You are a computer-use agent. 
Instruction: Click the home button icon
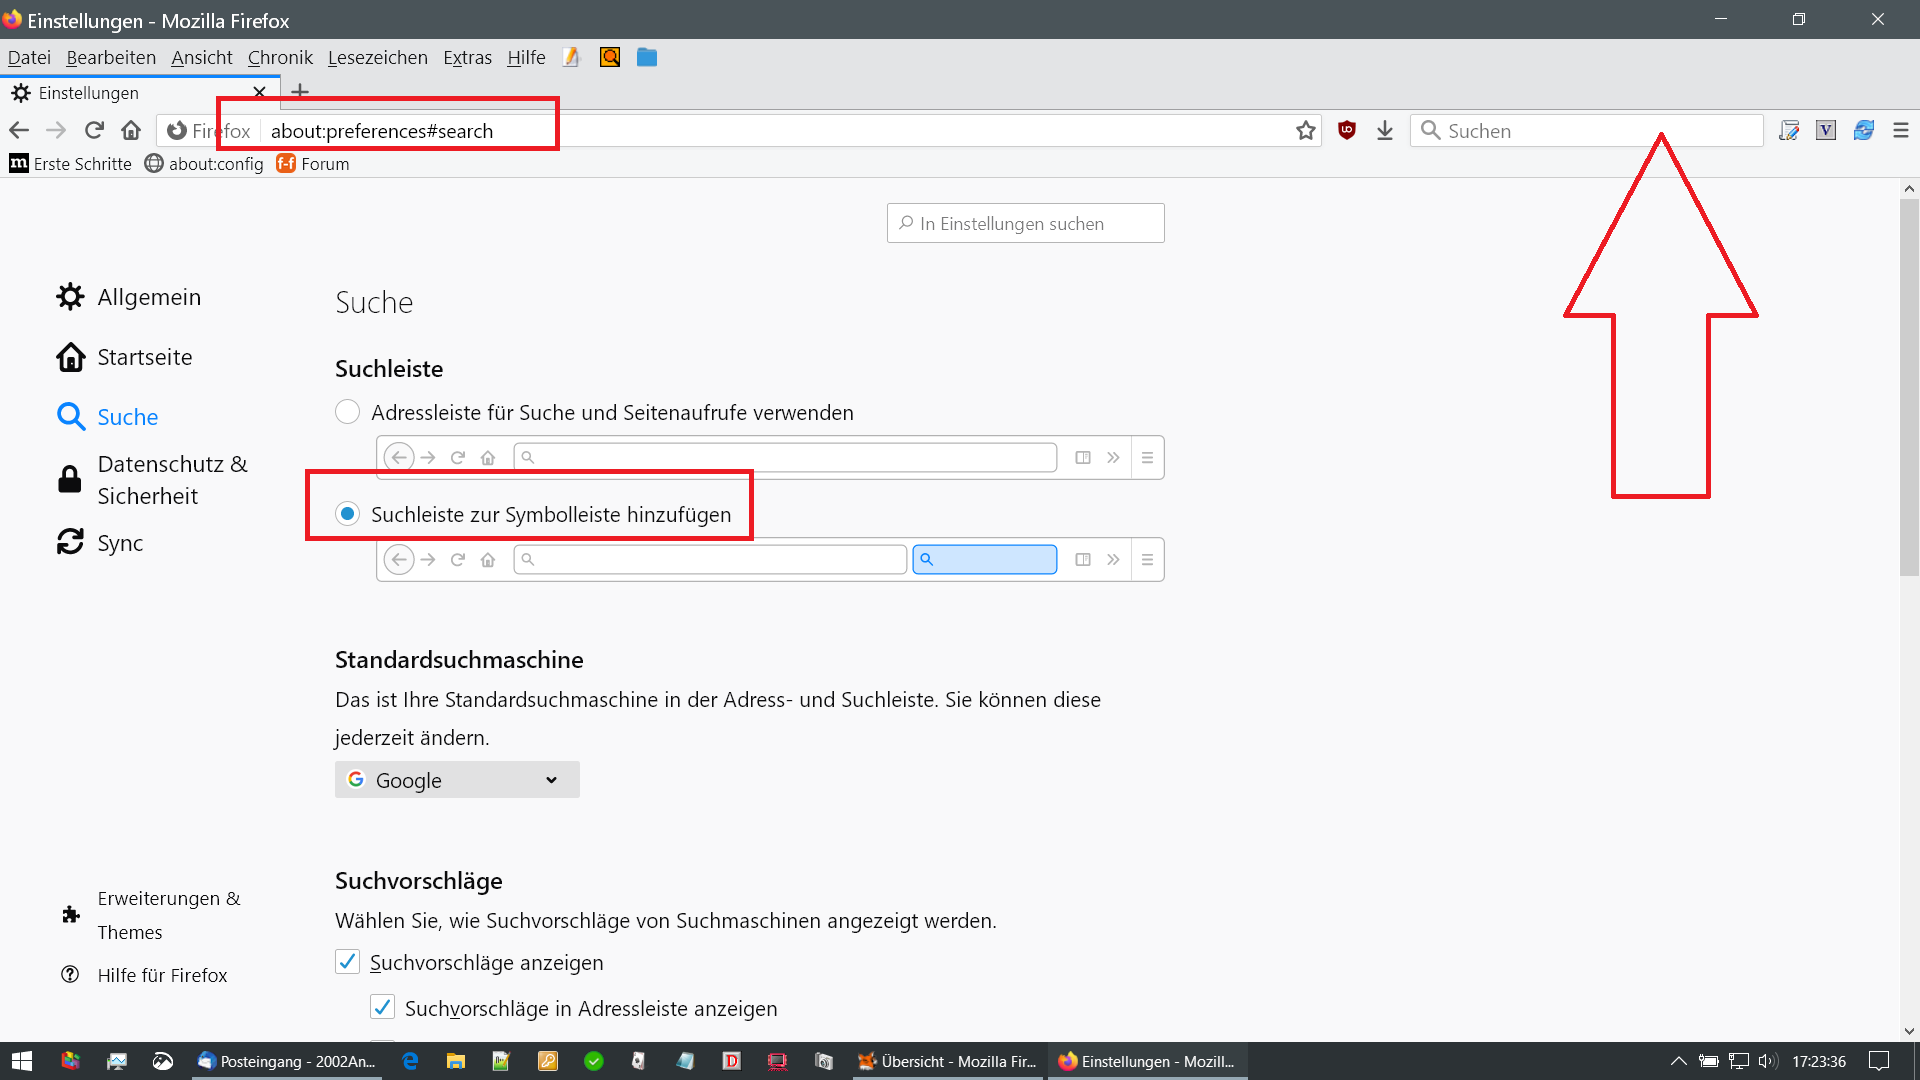[131, 130]
